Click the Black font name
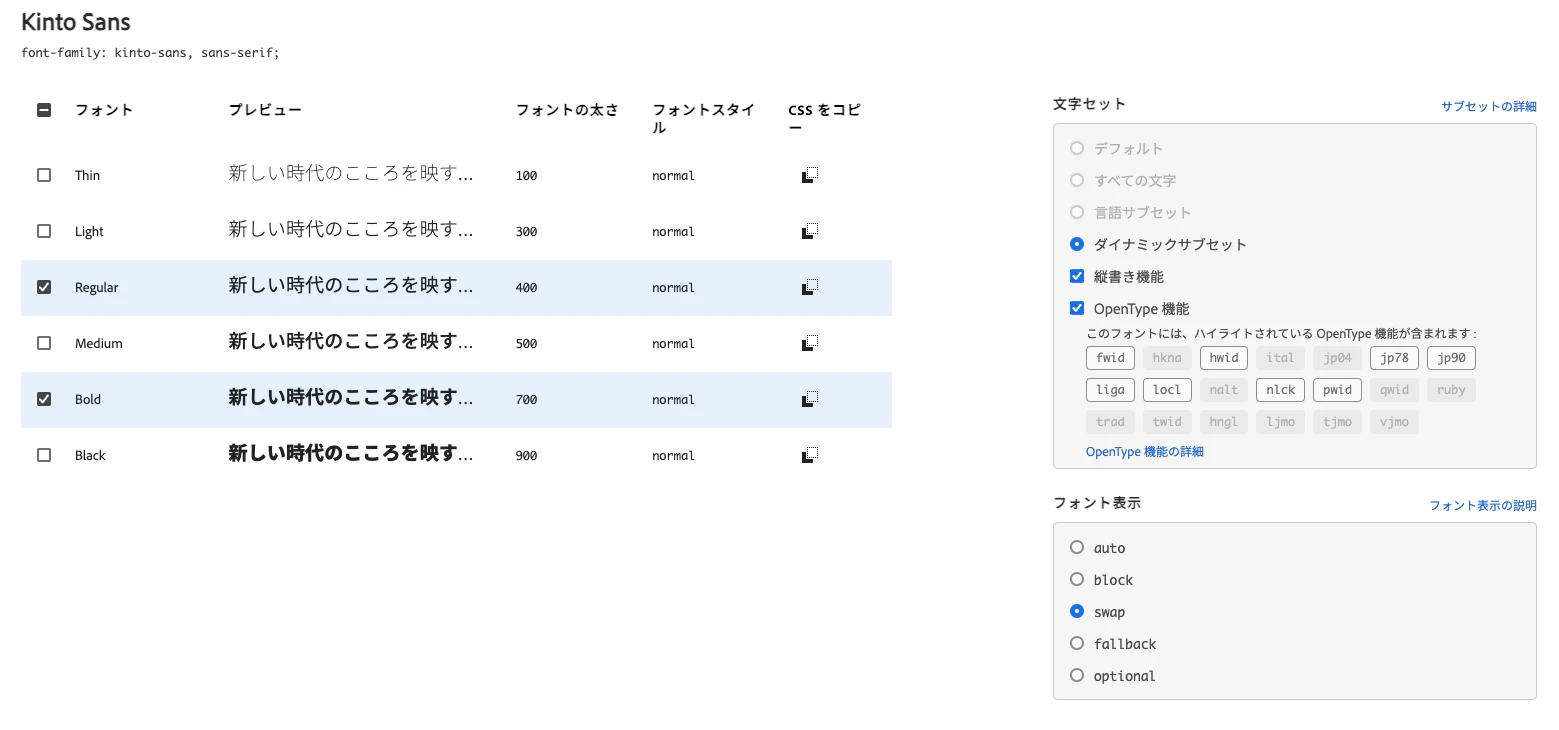 click(x=90, y=455)
